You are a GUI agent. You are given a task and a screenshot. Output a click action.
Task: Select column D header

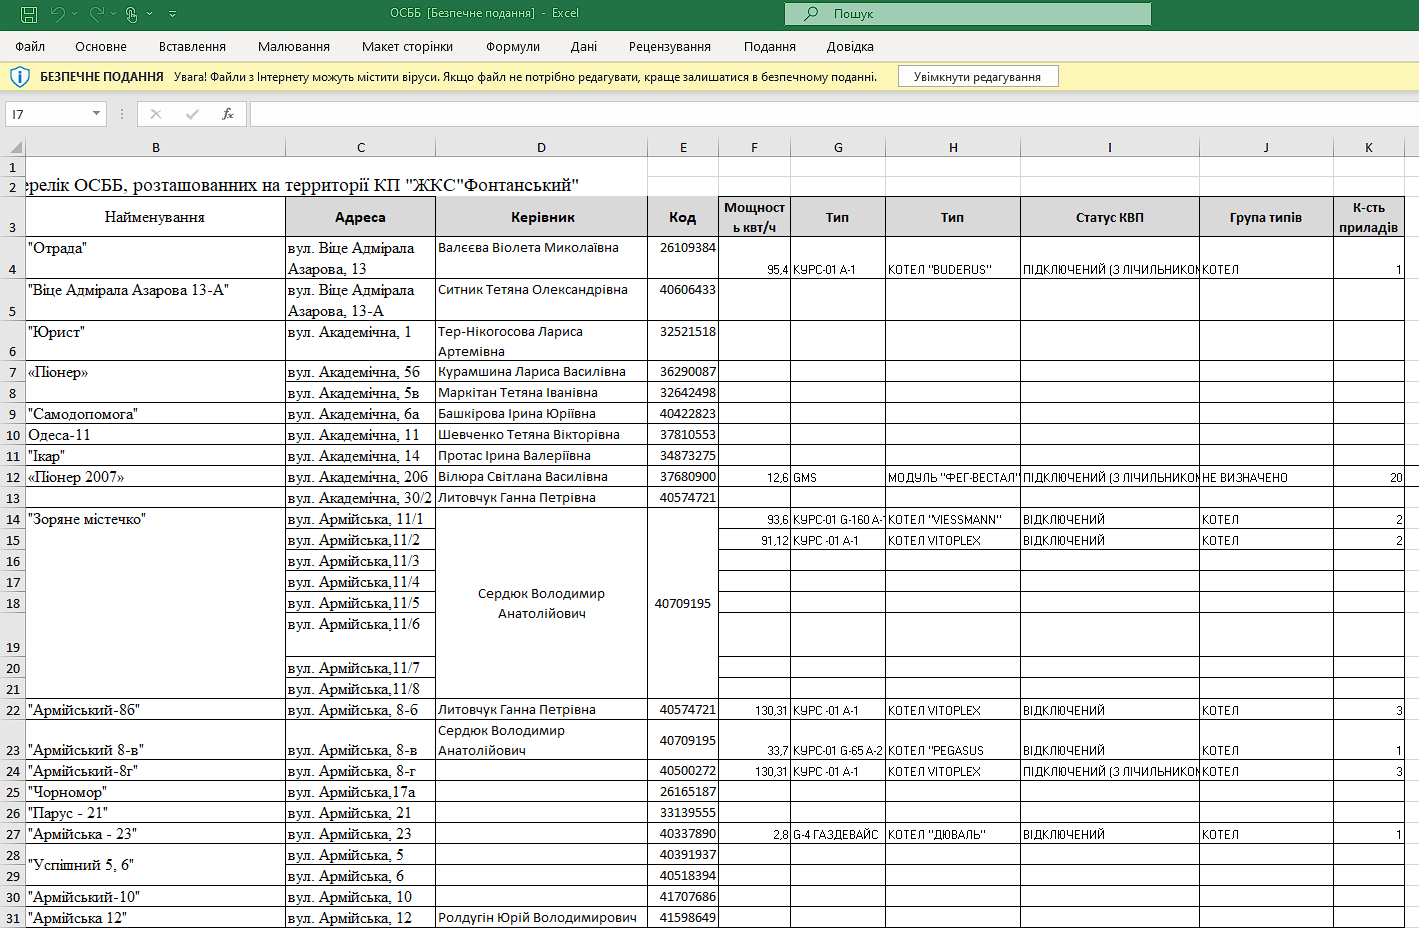tap(541, 147)
